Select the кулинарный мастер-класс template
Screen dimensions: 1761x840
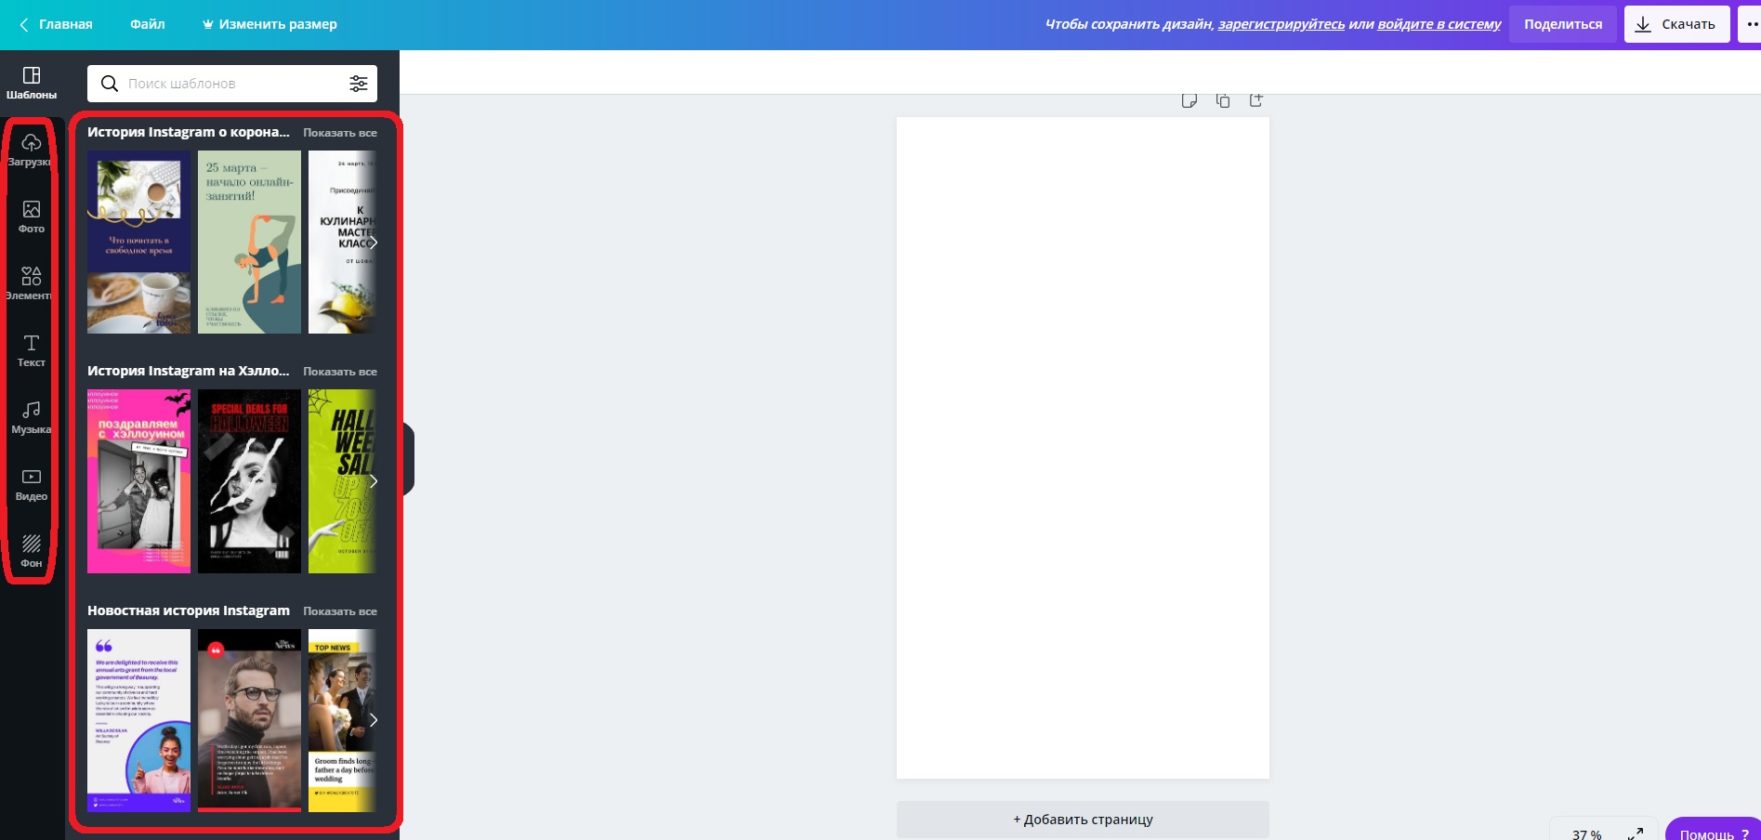click(342, 242)
